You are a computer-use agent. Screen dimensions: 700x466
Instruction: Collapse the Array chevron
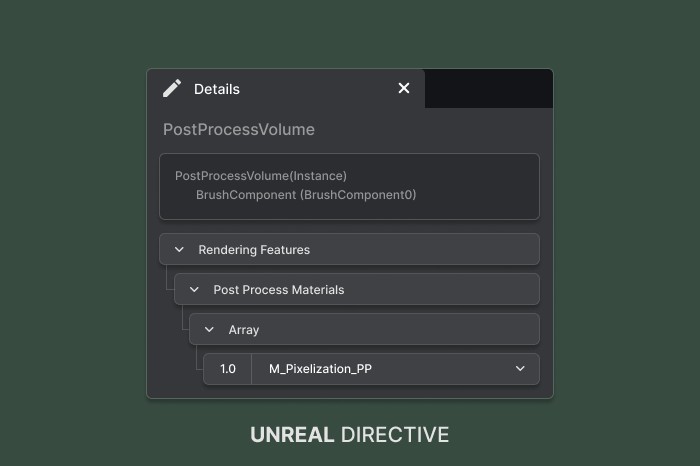pyautogui.click(x=209, y=329)
